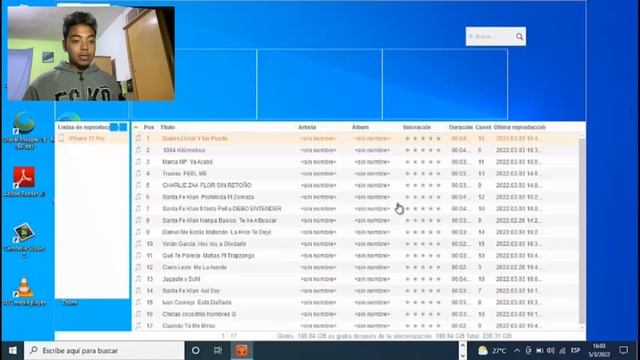640x360 pixels.
Task: Click the second blue button beside Listas de reproducción
Action: click(x=123, y=127)
